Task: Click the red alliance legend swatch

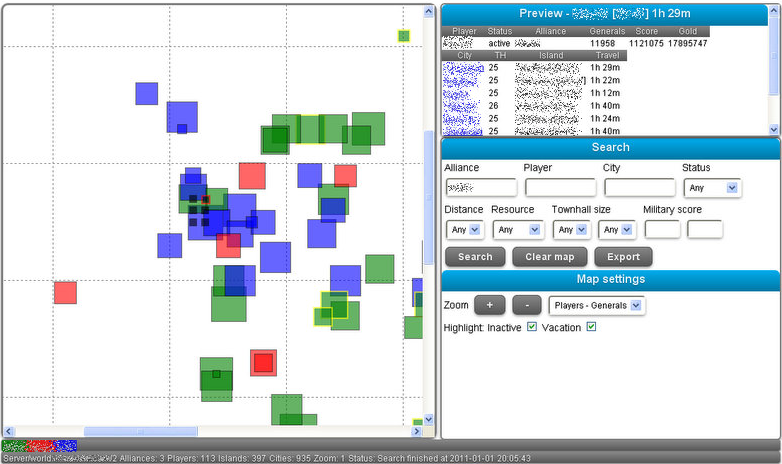Action: [x=41, y=445]
